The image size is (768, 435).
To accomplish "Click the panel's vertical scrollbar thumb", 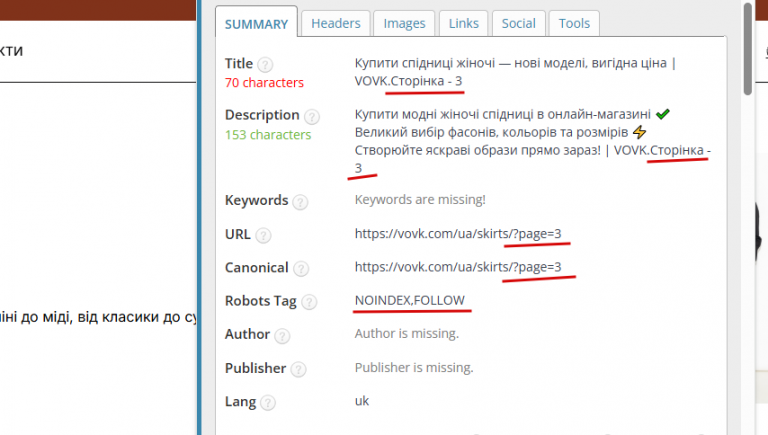I will coord(747,49).
